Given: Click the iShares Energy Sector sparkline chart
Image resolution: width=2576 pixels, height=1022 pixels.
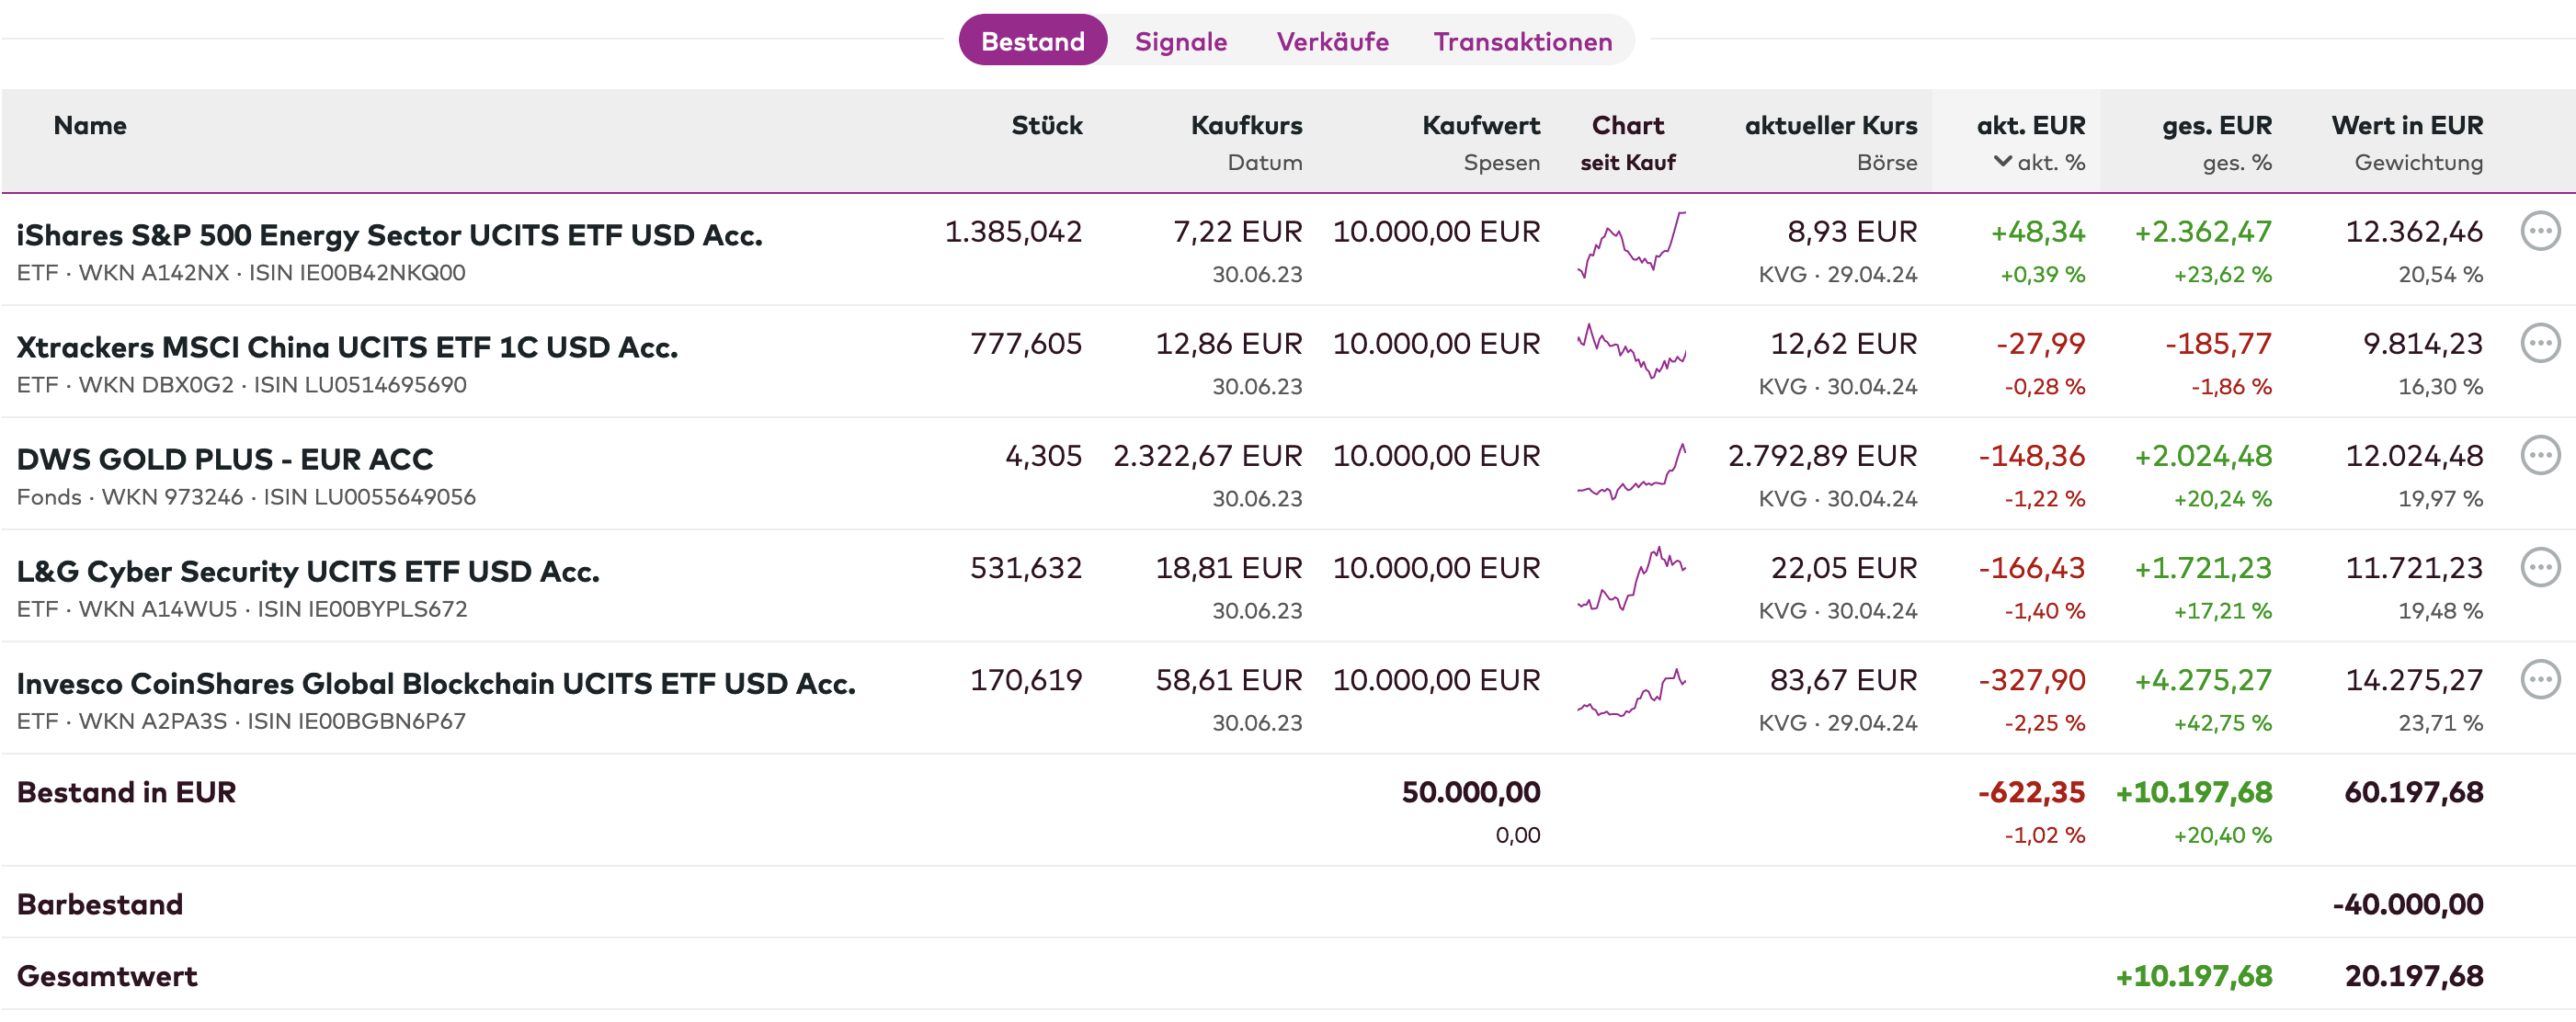Looking at the screenshot, I should (x=1631, y=247).
